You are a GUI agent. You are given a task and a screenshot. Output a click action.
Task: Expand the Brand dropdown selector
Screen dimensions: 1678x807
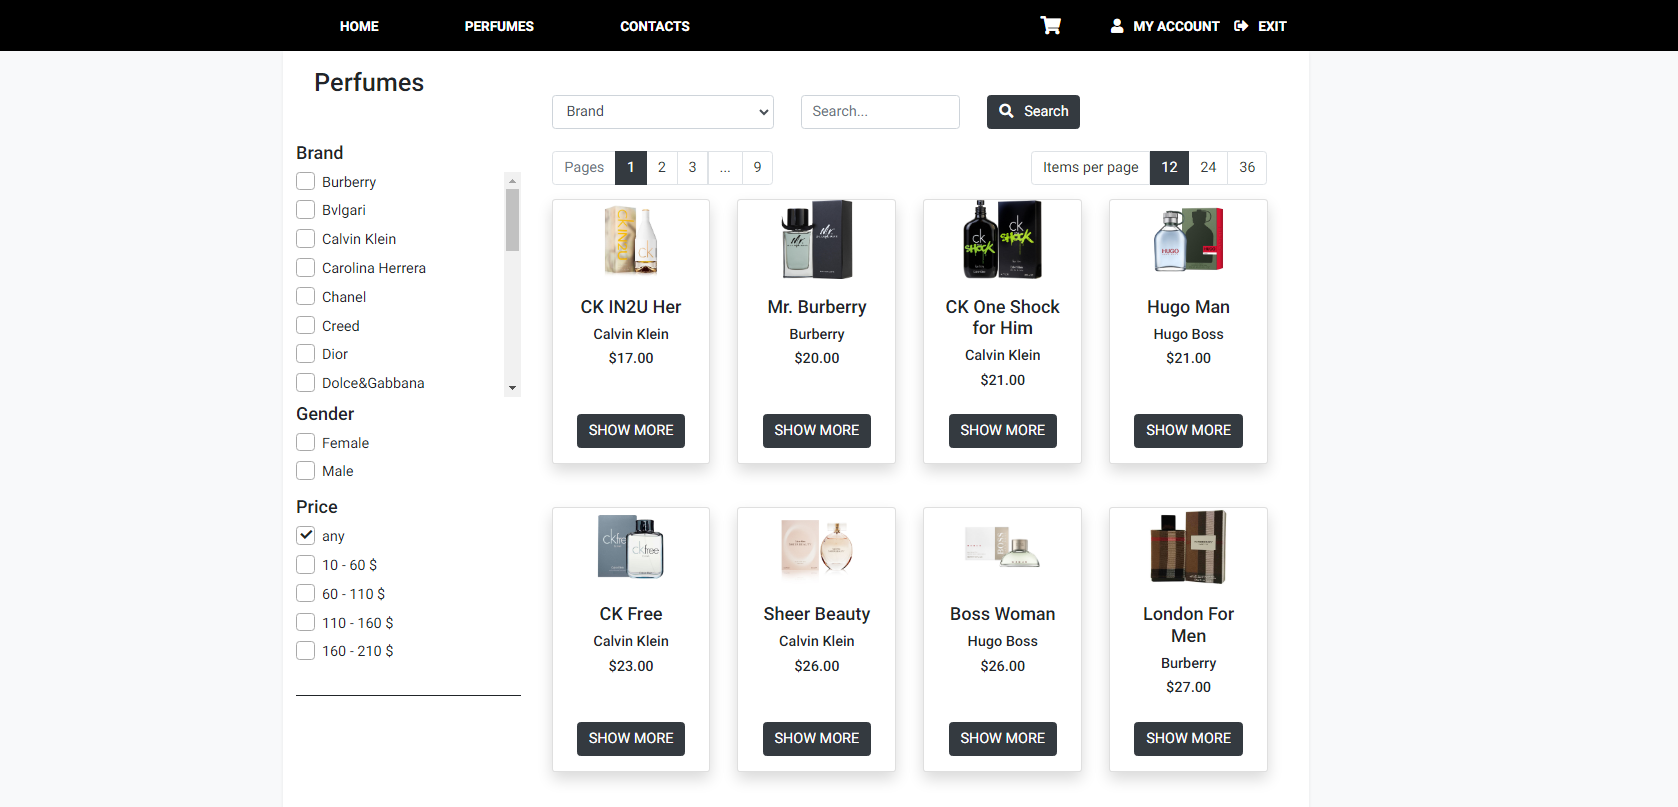coord(662,112)
